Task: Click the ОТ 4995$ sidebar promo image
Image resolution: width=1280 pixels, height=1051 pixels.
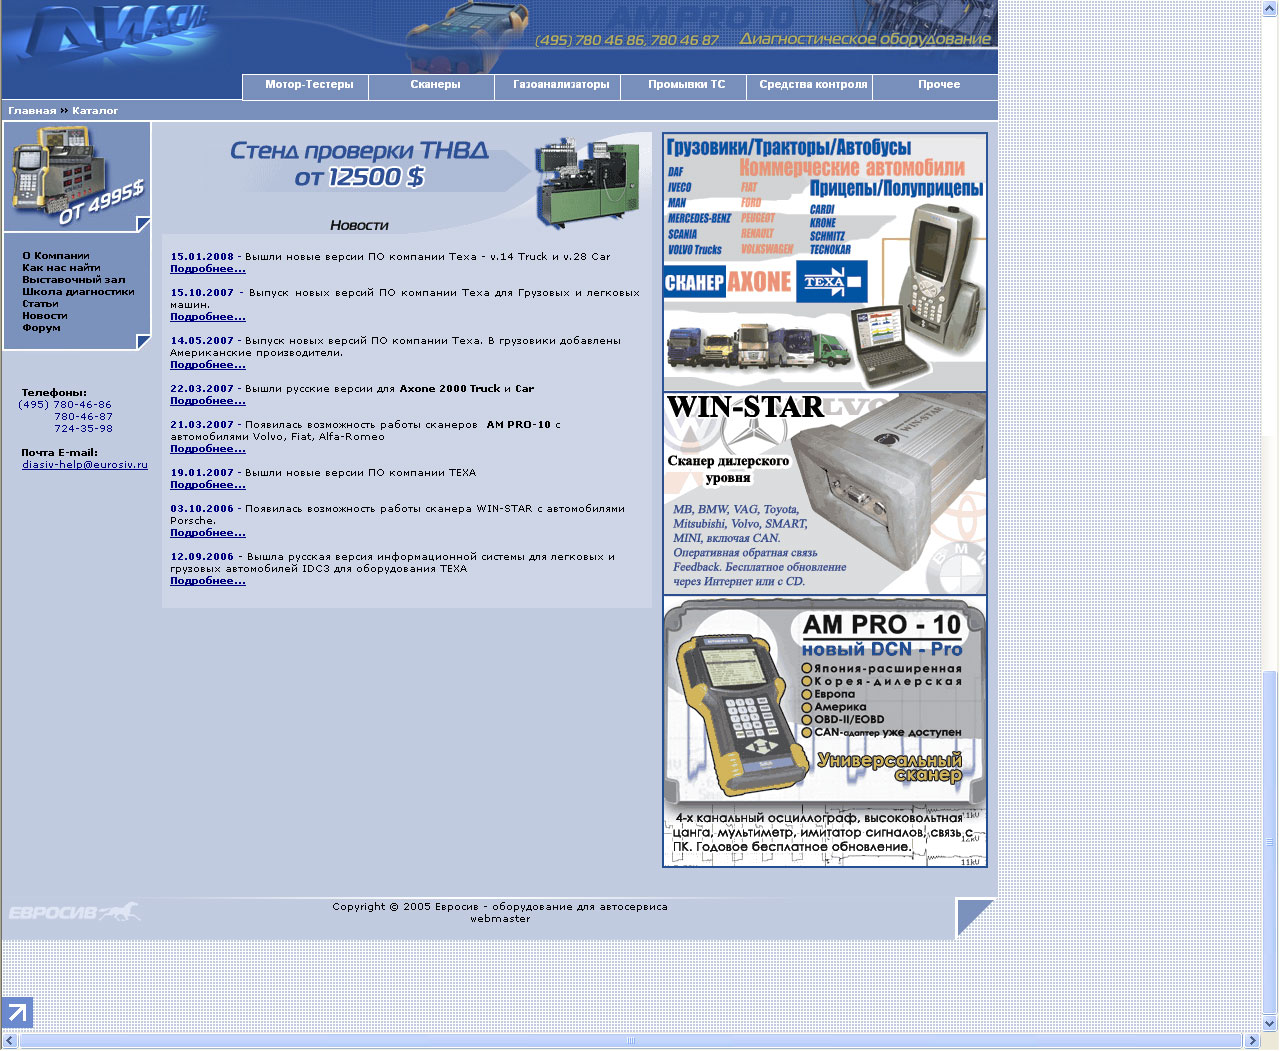Action: 77,177
